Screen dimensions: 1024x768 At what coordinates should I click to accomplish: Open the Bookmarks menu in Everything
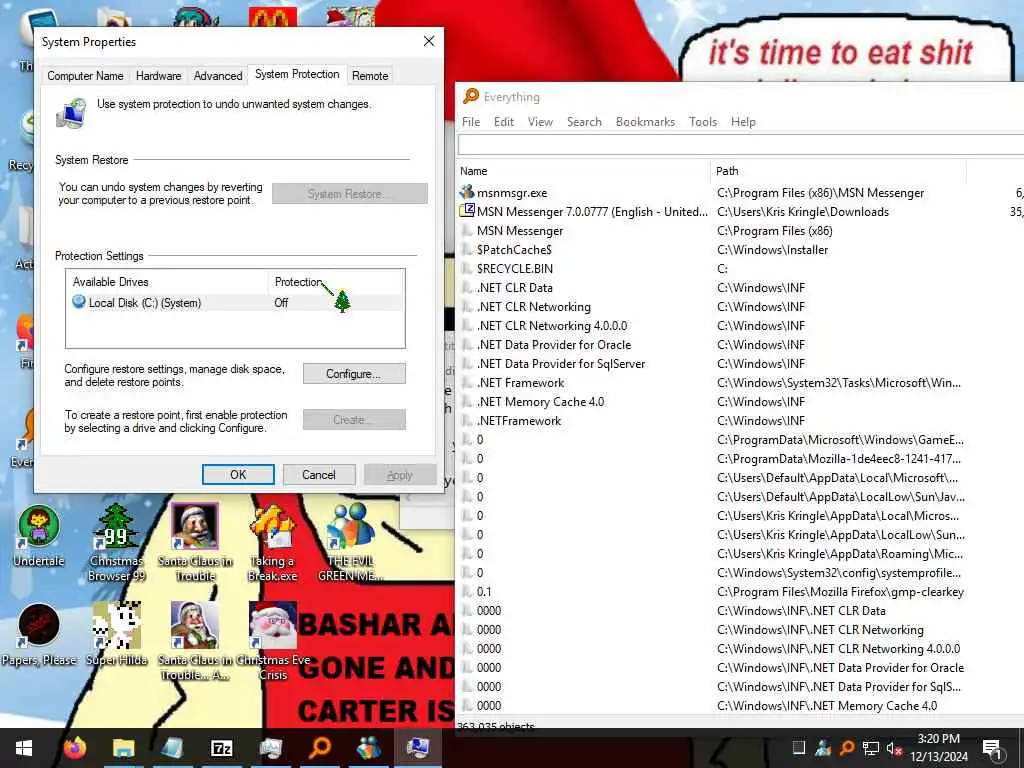[x=645, y=121]
